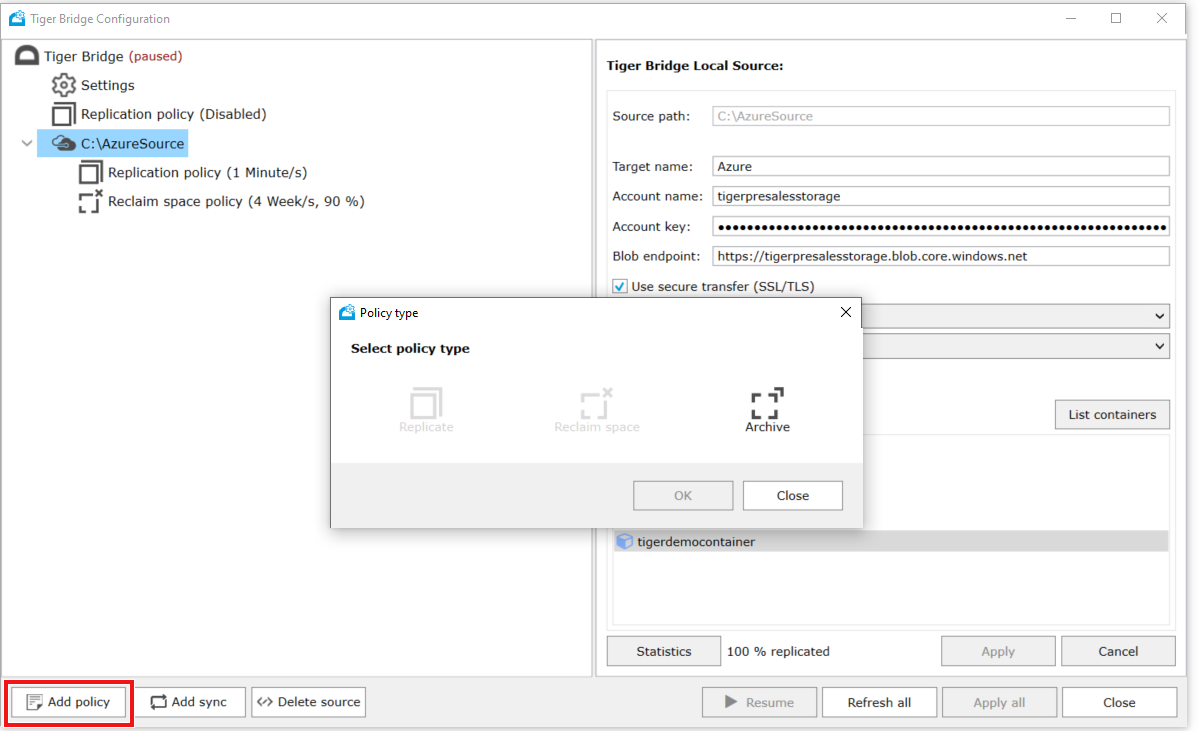The height and width of the screenshot is (731, 1199).
Task: Click the Cancel button in source panel
Action: point(1118,651)
